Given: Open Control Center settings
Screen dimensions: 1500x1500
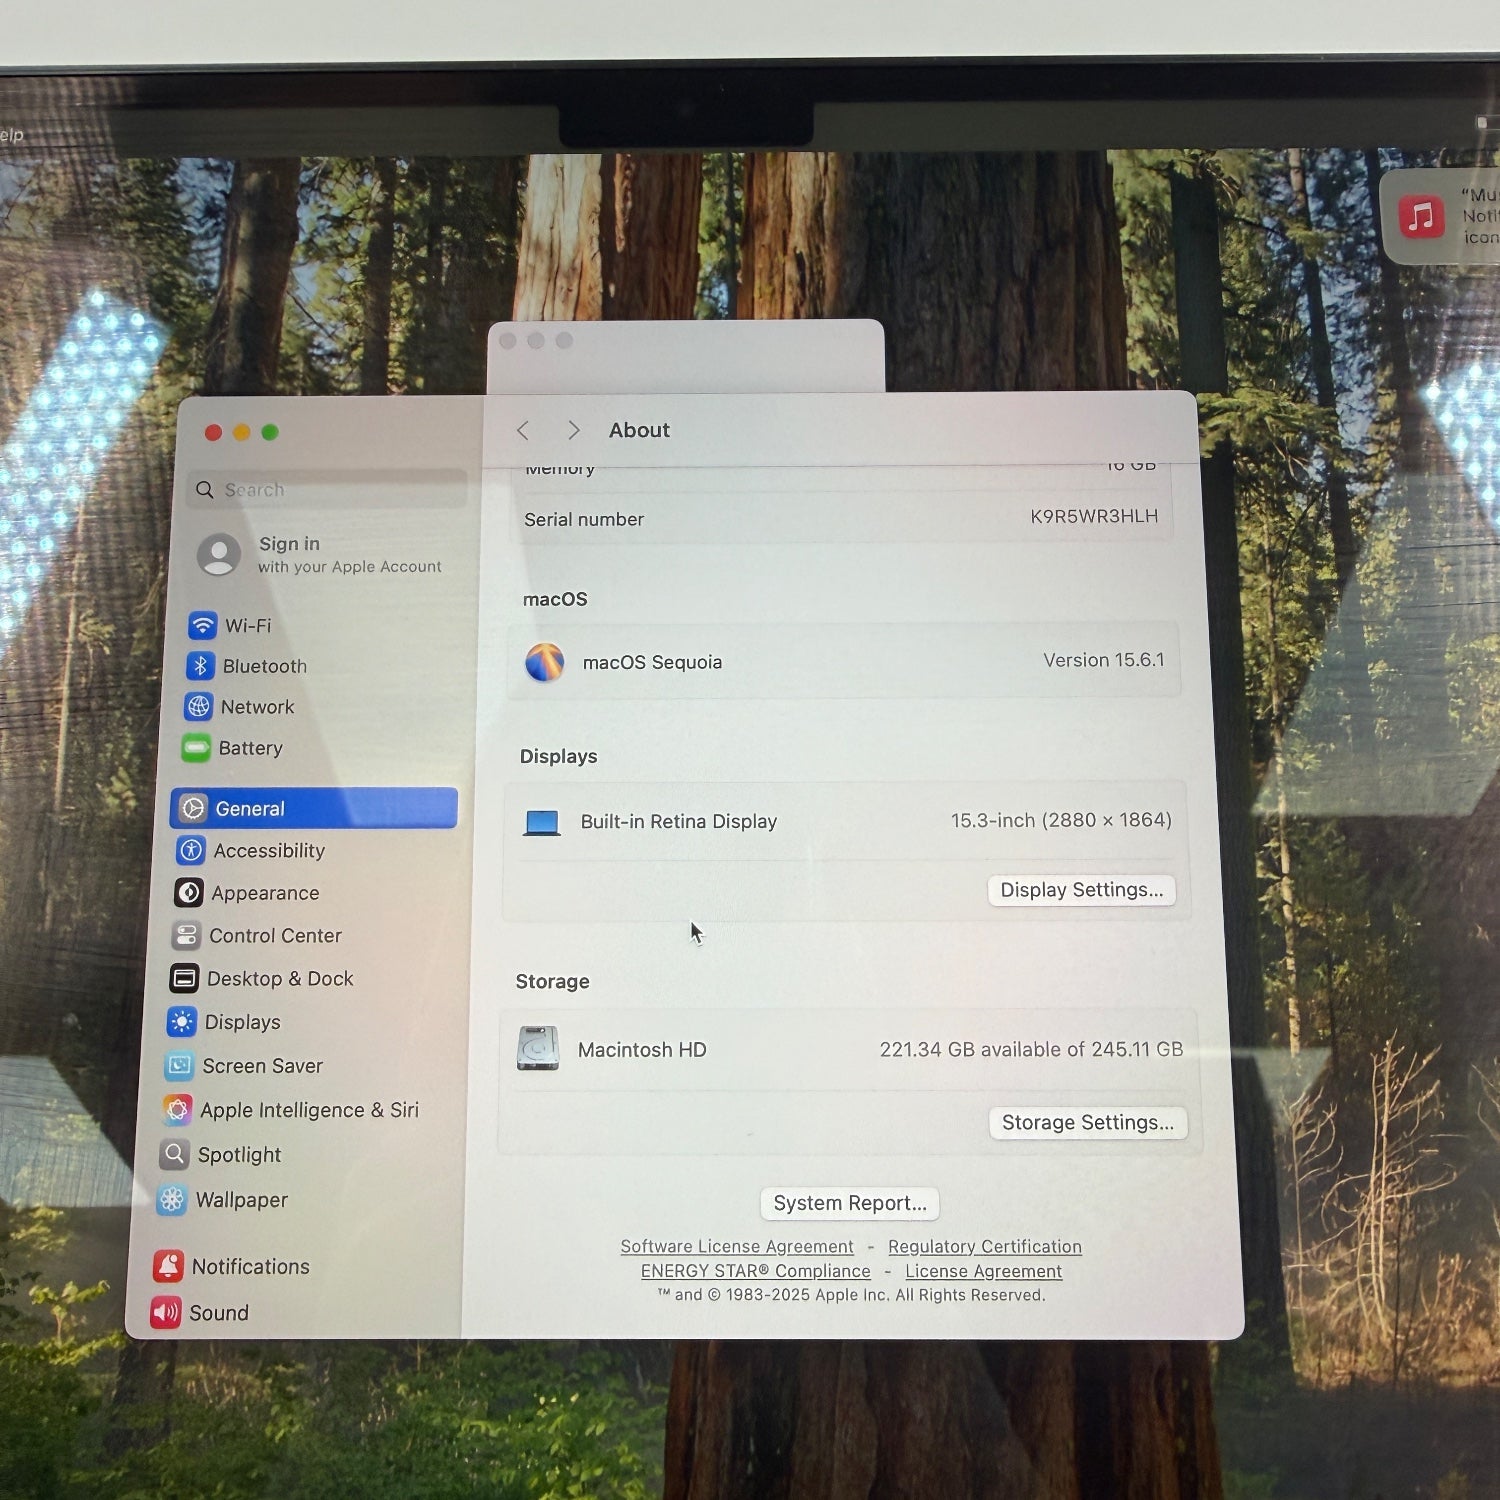Looking at the screenshot, I should (274, 936).
